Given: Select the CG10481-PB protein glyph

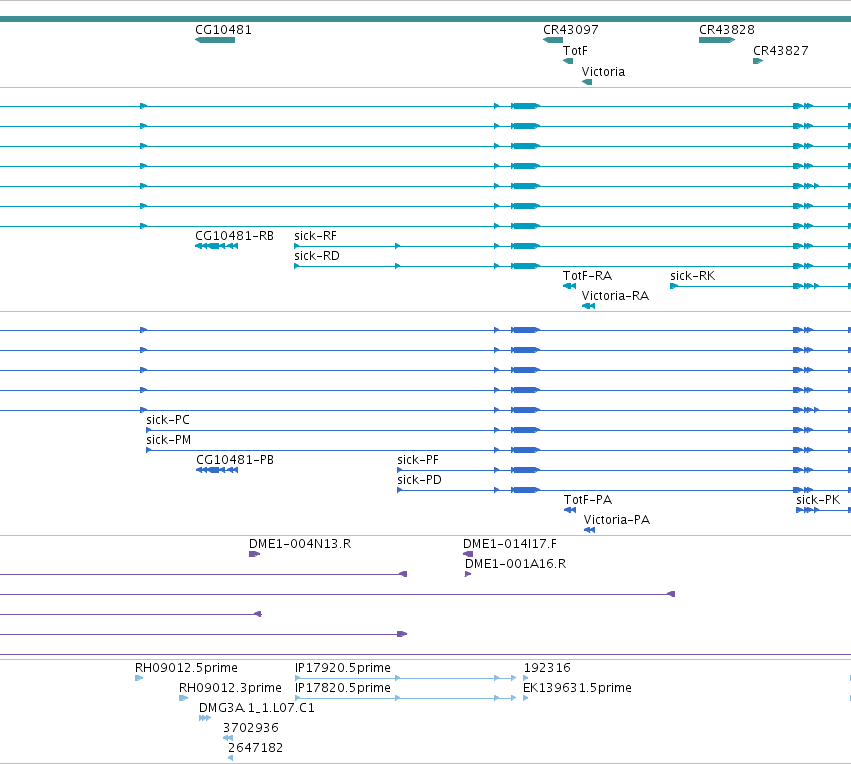Looking at the screenshot, I should point(217,470).
